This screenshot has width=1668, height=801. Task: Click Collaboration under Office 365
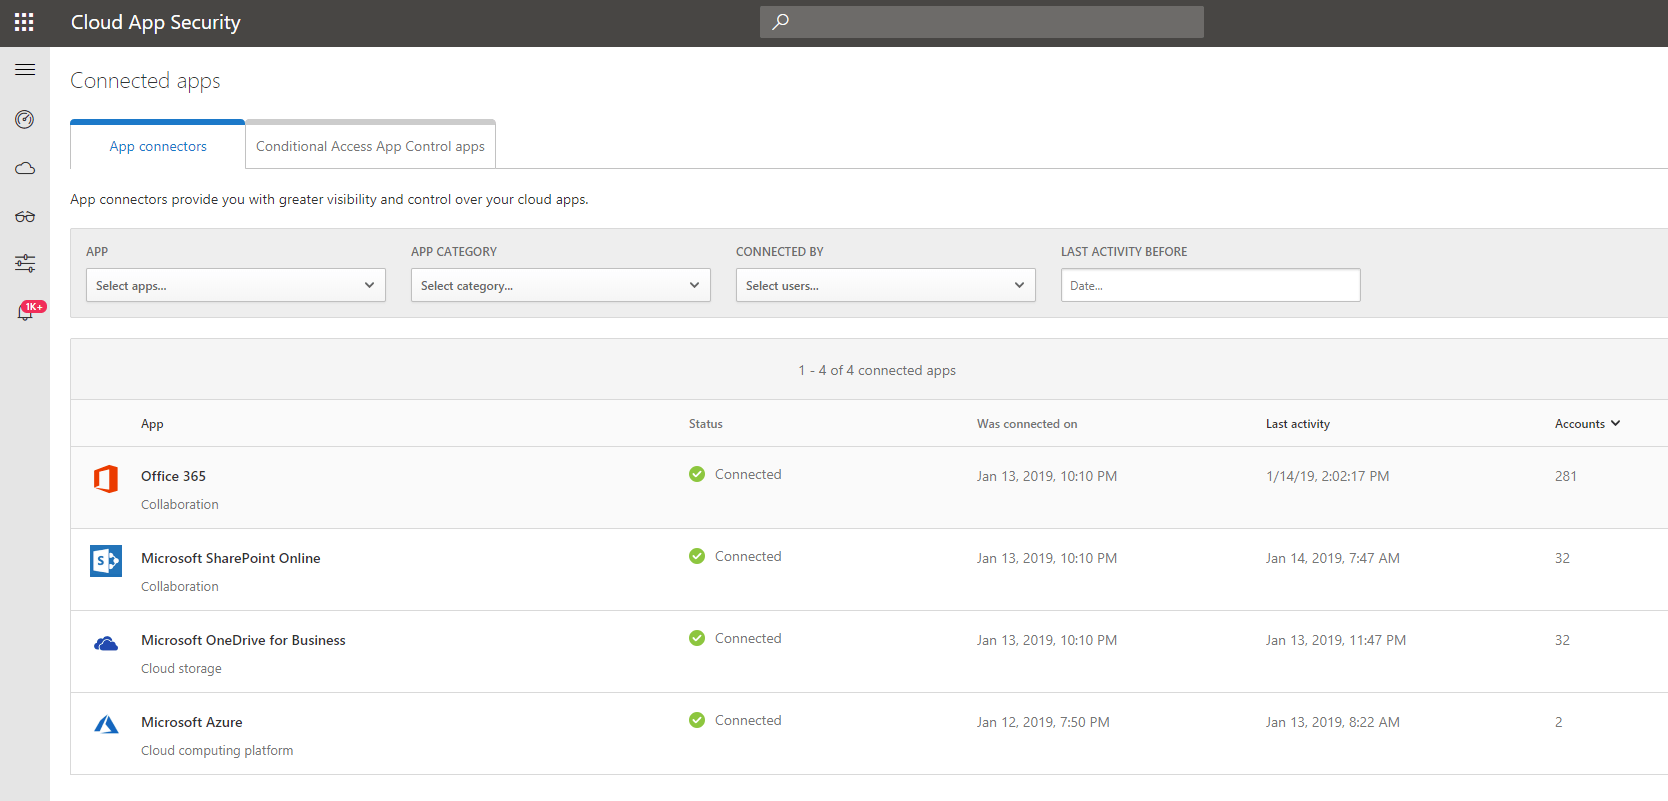coord(180,504)
